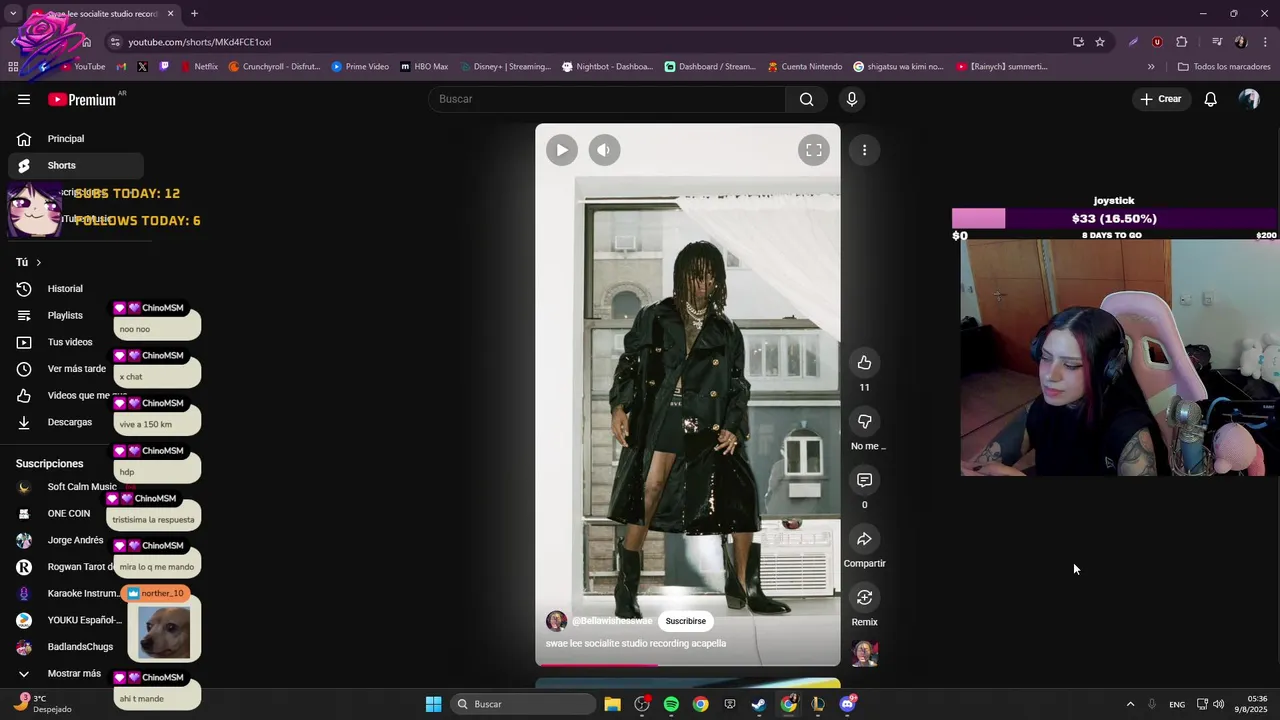Switch the ENG input language
Viewport: 1280px width, 720px height.
(1177, 704)
